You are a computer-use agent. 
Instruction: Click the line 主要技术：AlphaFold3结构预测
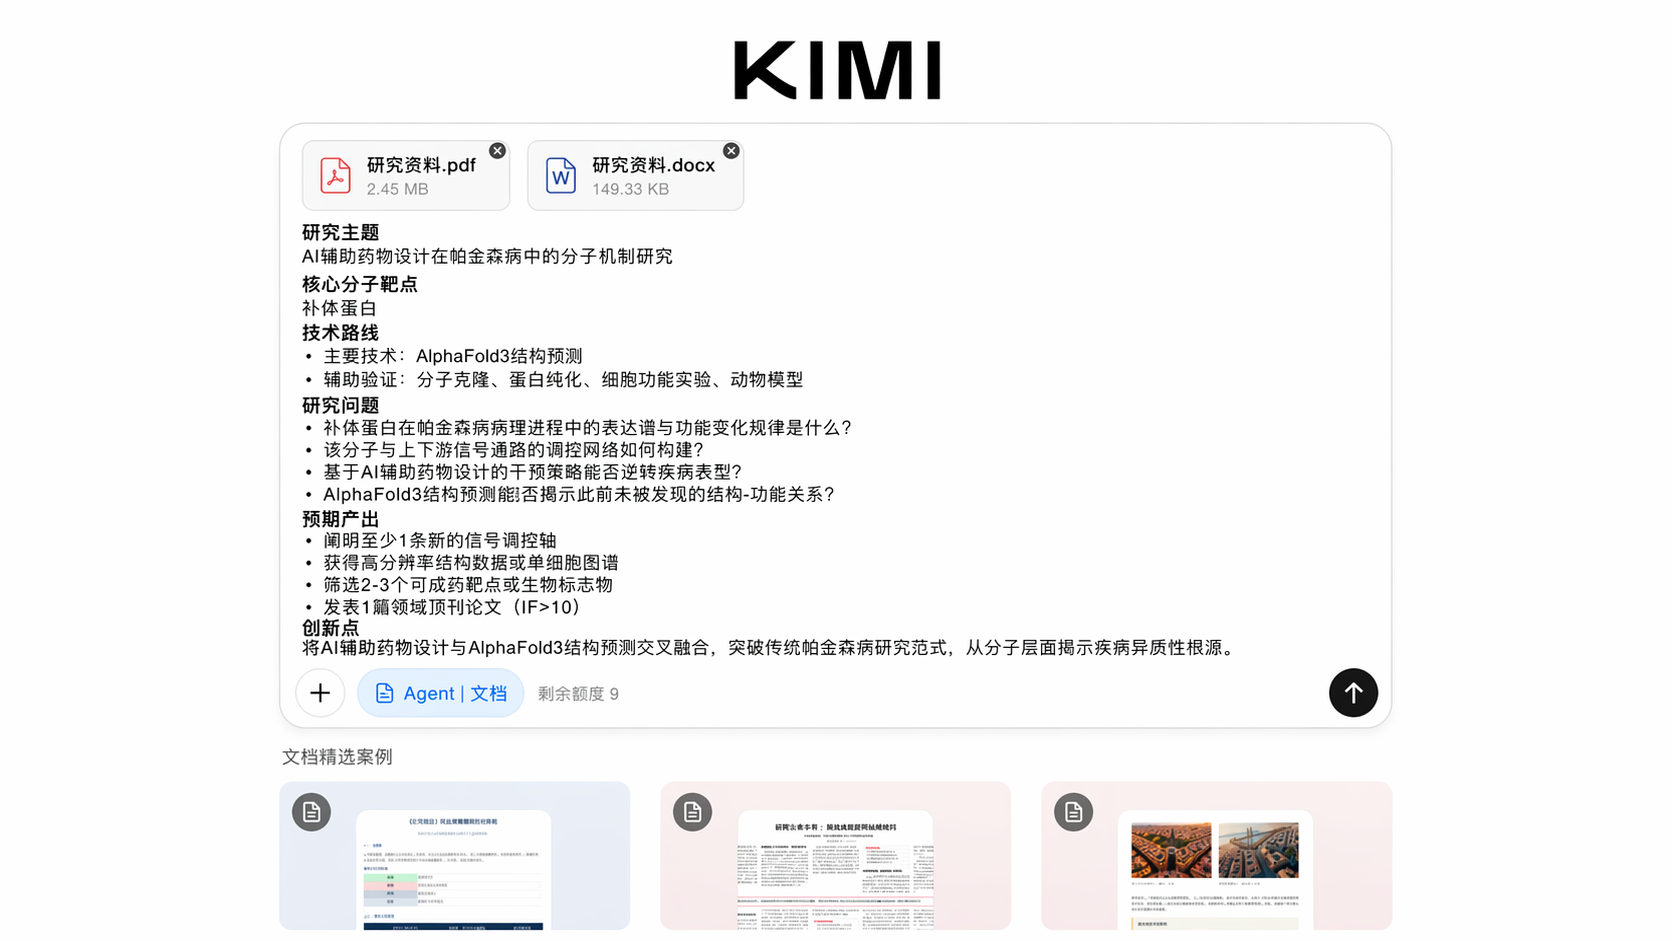pyautogui.click(x=453, y=356)
